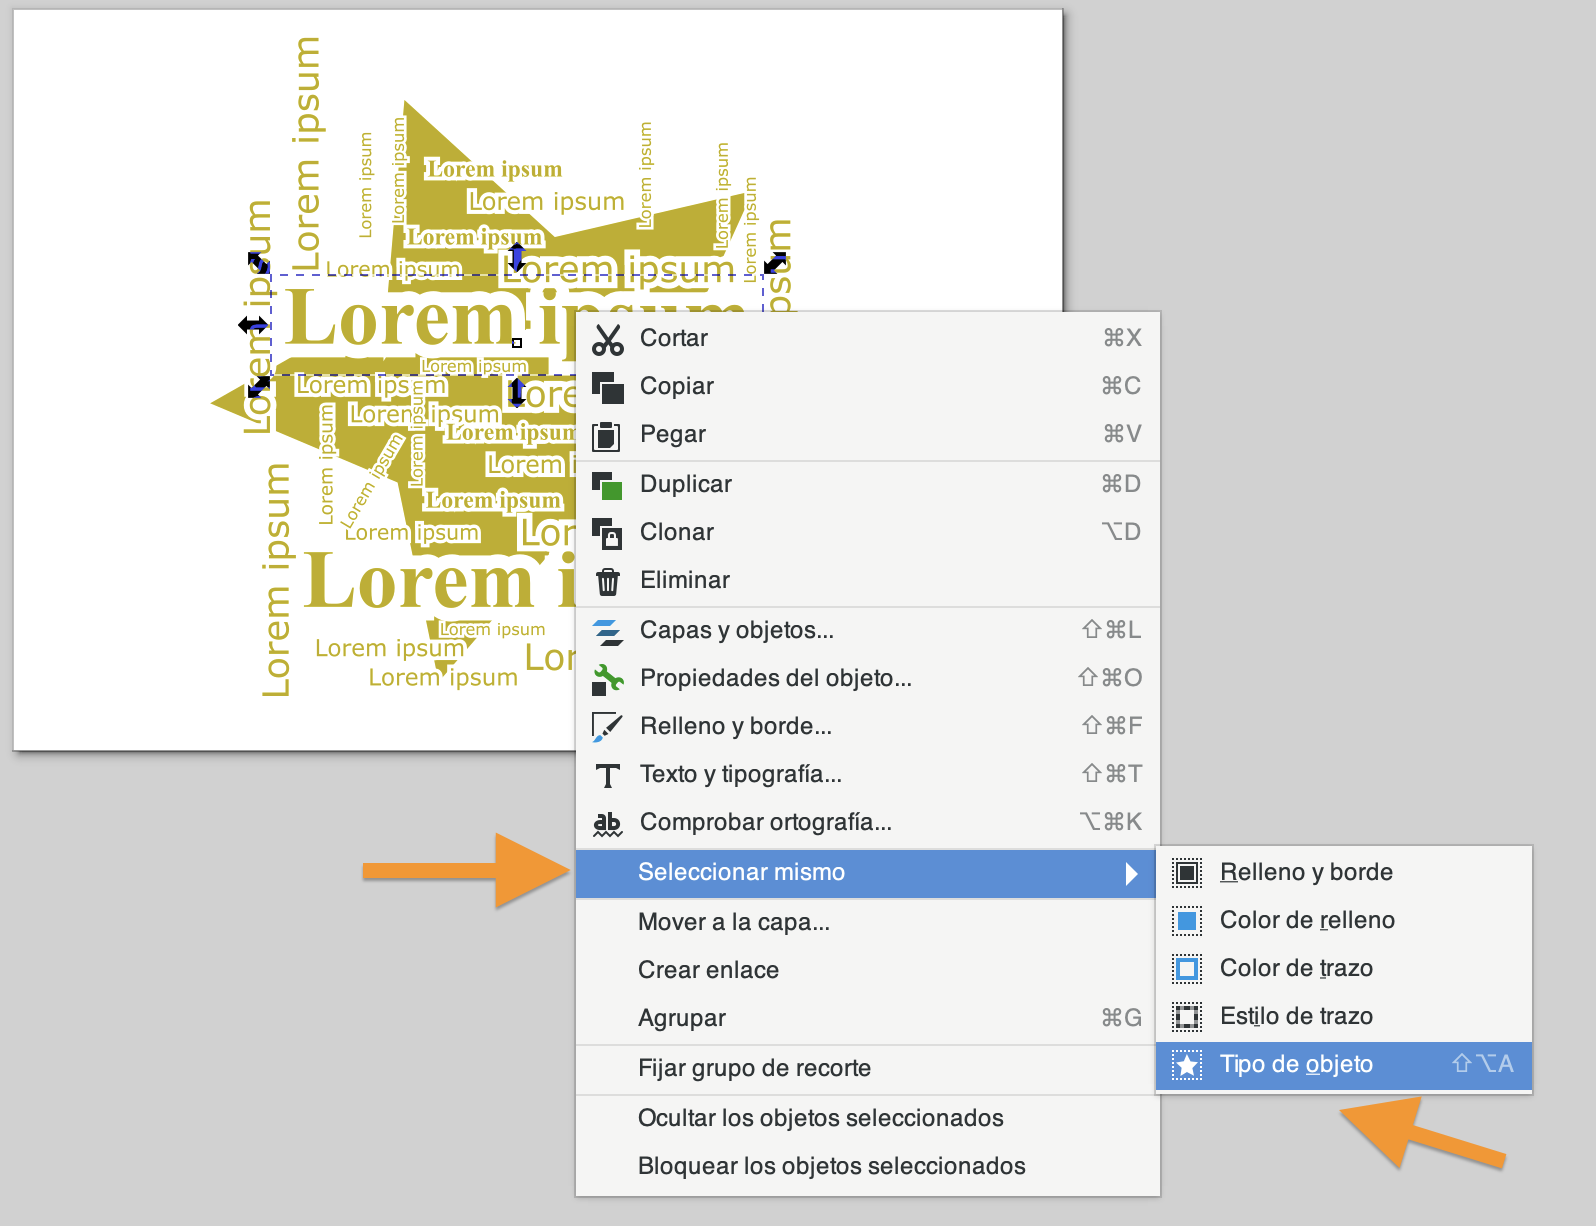Click the submenu Relleno y borde icon
1596x1226 pixels.
coord(1187,873)
